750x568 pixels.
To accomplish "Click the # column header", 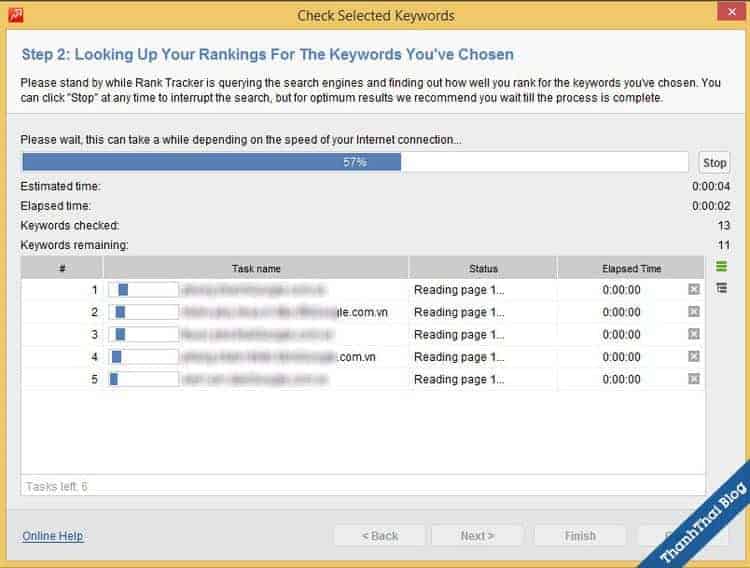I will pyautogui.click(x=62, y=268).
